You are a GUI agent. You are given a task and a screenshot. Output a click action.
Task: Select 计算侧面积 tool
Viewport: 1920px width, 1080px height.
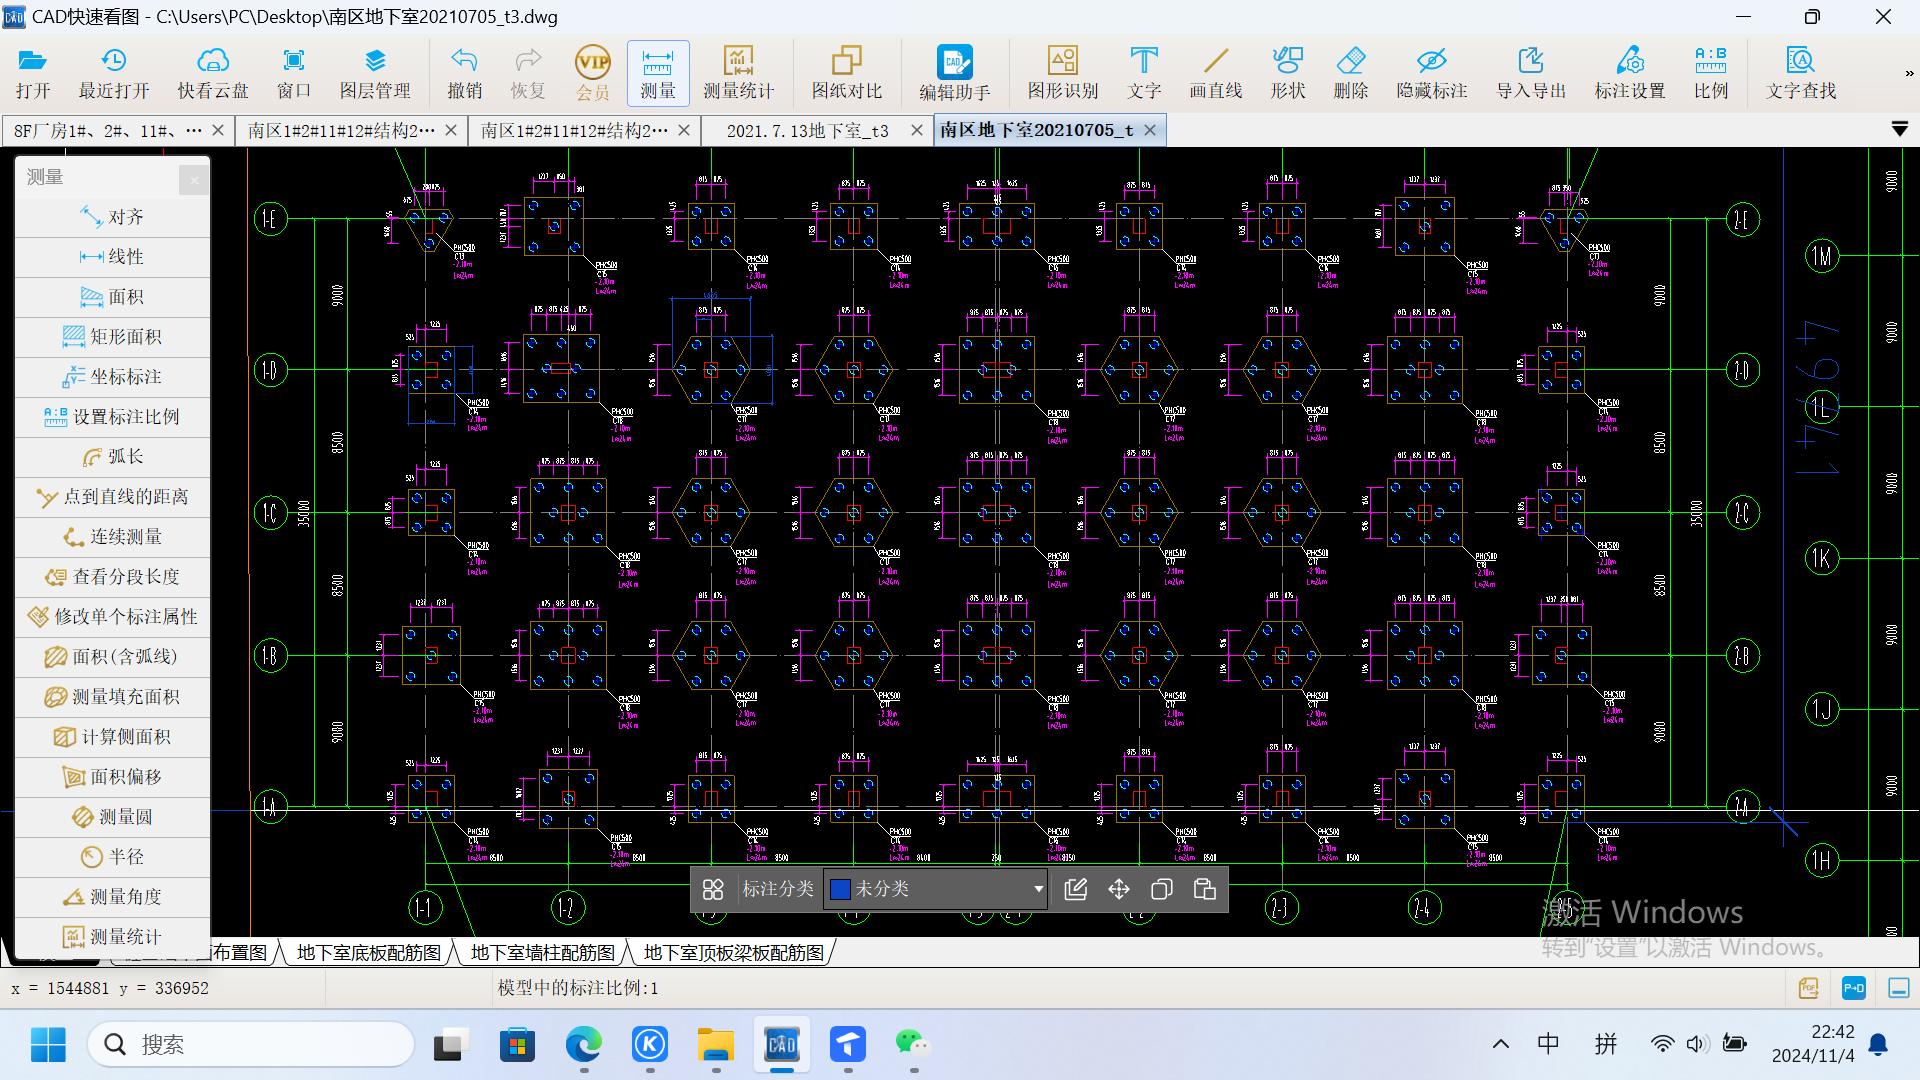pos(113,737)
